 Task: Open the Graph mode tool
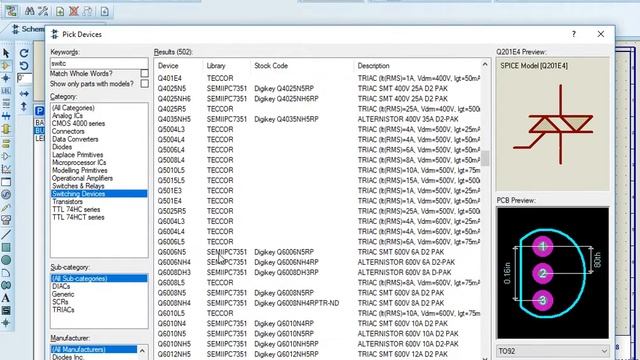tap(6, 169)
